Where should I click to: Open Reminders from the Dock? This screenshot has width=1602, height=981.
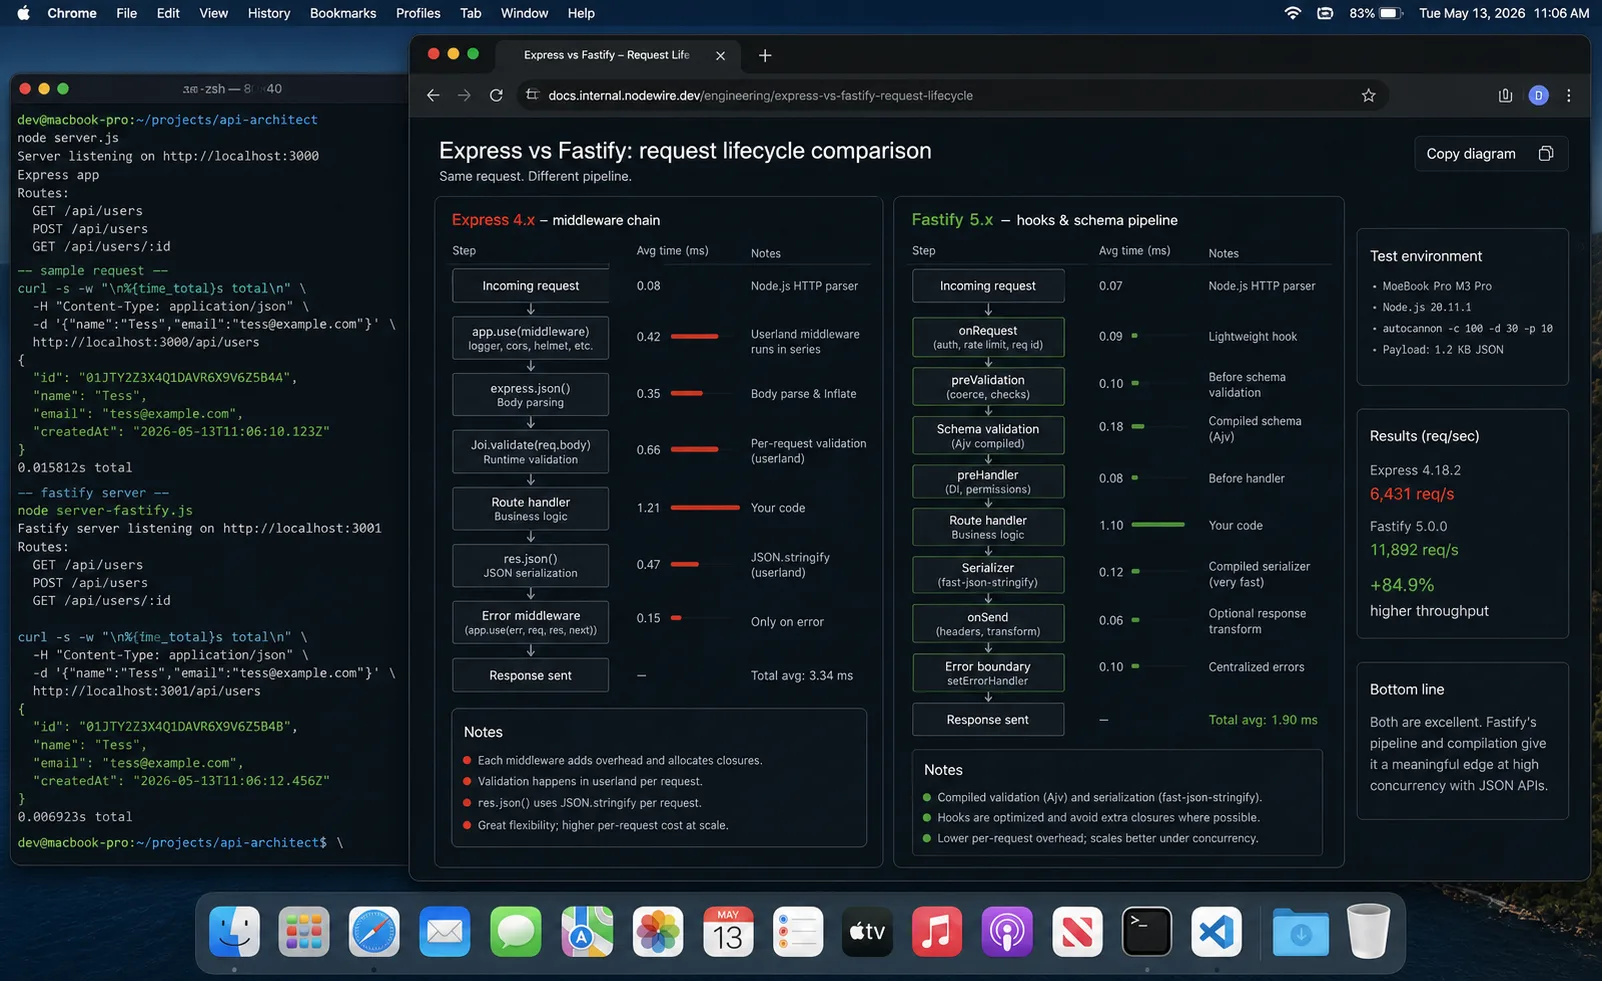pos(798,932)
